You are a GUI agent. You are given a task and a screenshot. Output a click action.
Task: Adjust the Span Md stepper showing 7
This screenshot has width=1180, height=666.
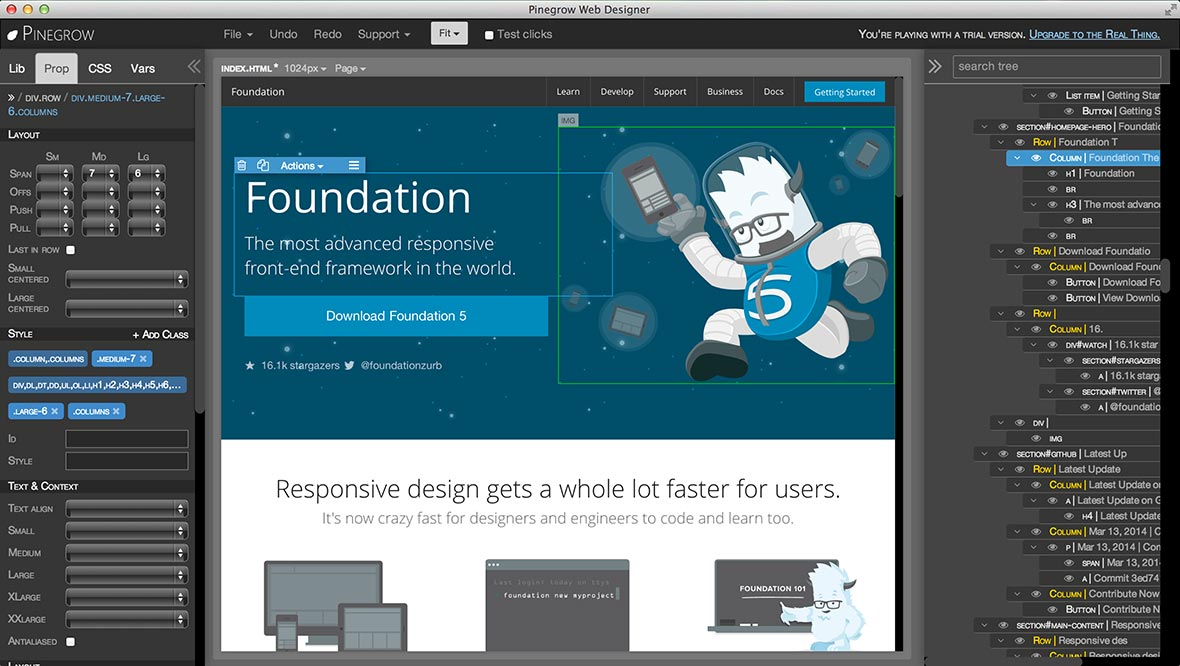(100, 174)
